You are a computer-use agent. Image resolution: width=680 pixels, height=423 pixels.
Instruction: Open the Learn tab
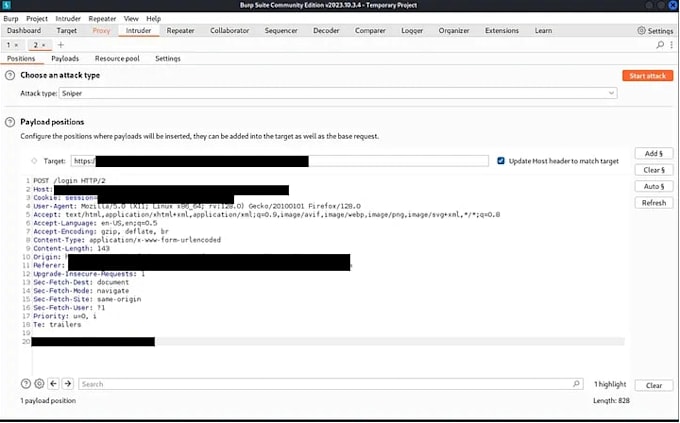(x=543, y=30)
